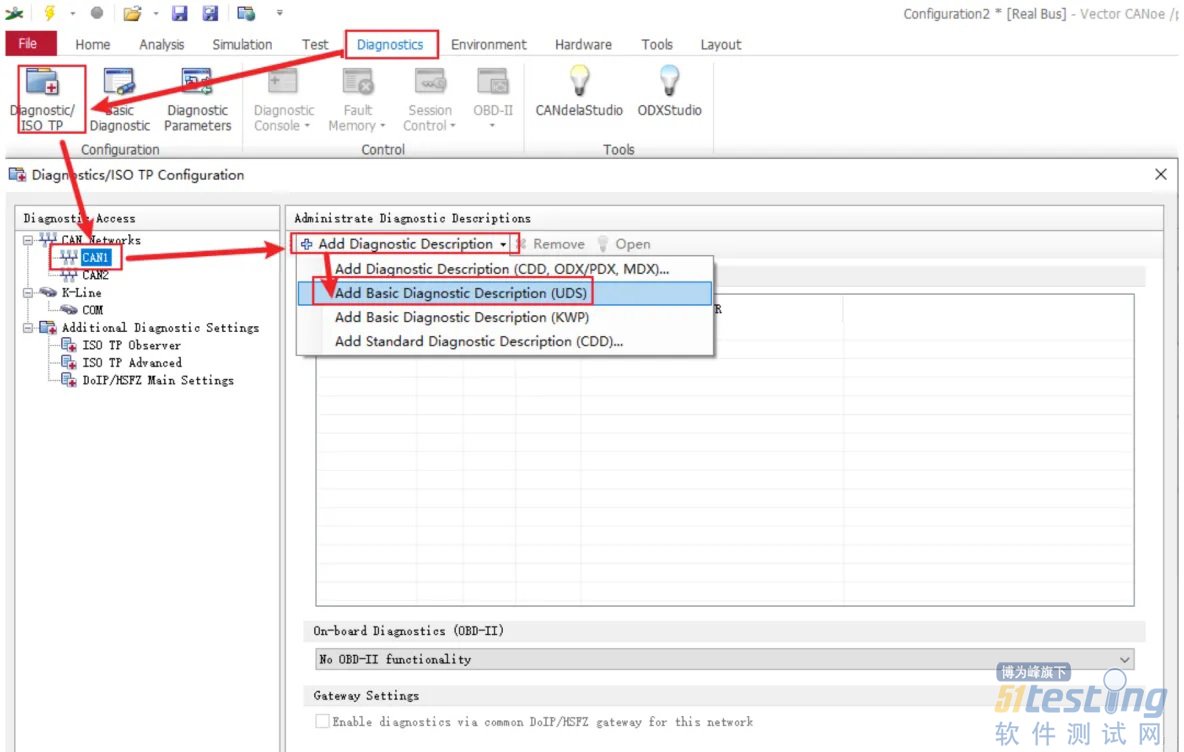Select ISO TP Observer tree item
Screen dimensions: 1184x752
(131, 345)
